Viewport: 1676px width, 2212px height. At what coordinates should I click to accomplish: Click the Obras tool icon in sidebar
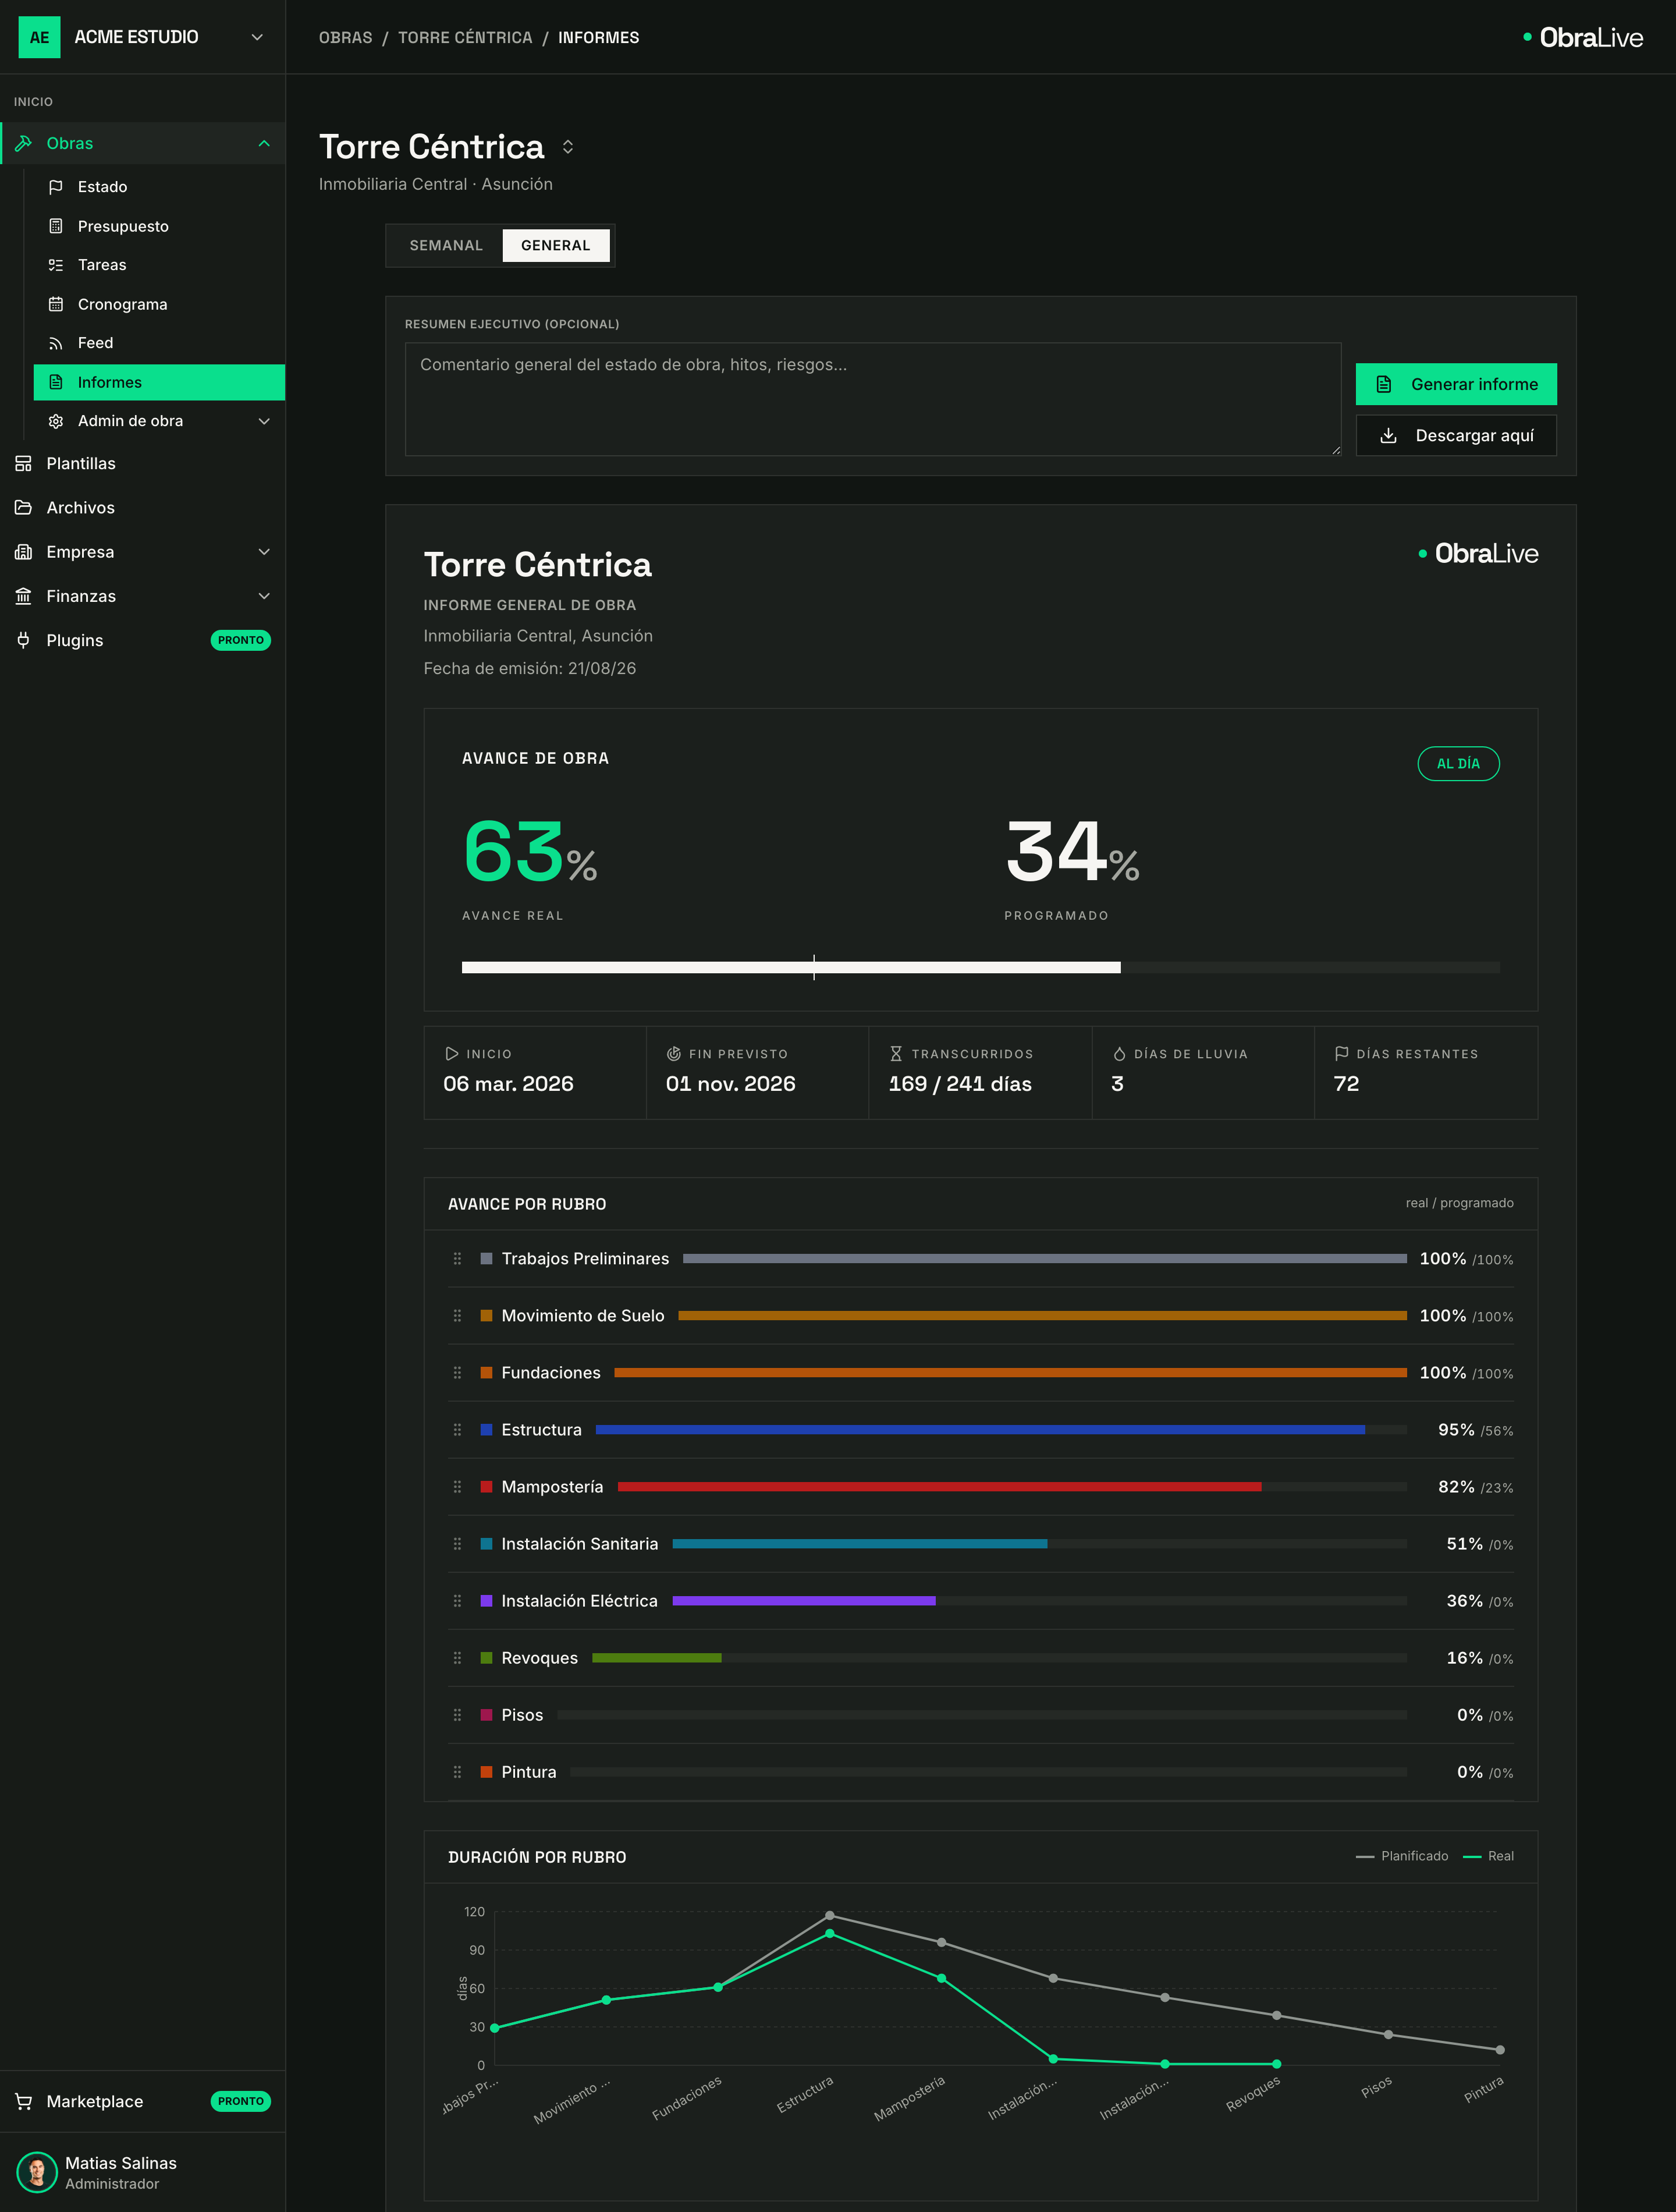click(x=23, y=143)
